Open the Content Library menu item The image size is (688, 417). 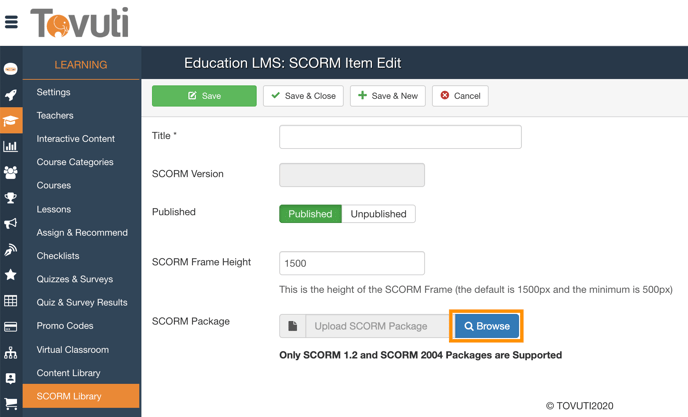tap(68, 373)
